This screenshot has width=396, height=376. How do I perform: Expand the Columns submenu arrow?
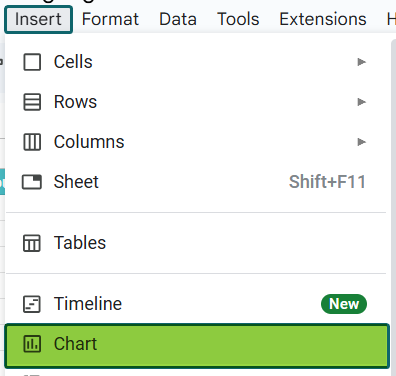tap(362, 142)
